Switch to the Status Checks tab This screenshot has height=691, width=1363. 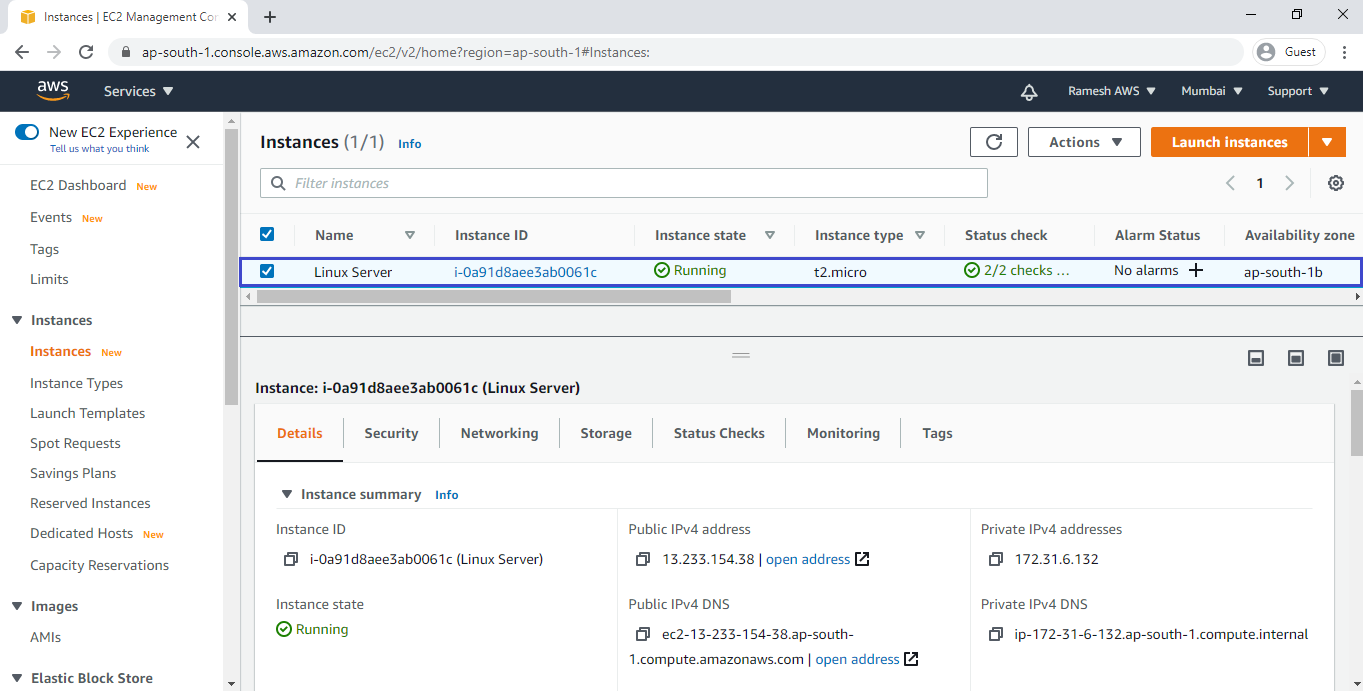pos(719,433)
